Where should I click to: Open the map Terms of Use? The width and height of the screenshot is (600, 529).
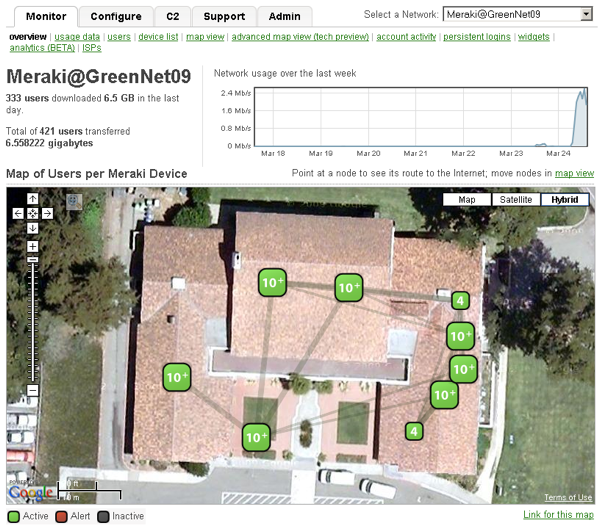point(568,497)
